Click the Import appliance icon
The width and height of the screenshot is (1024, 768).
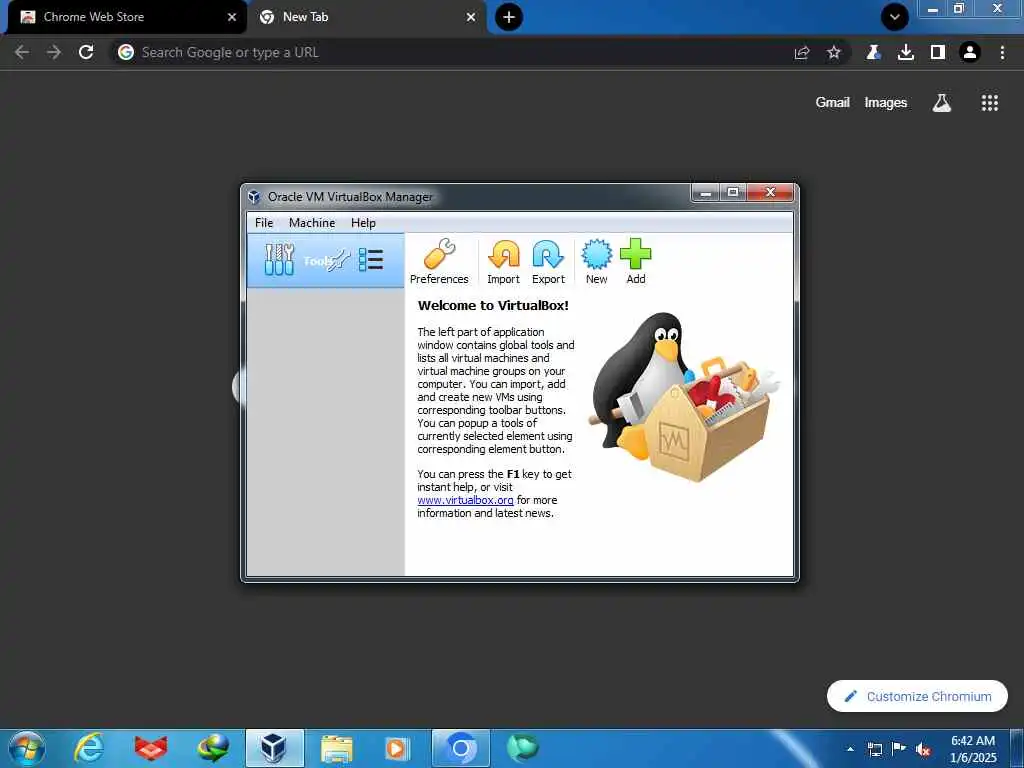point(504,261)
